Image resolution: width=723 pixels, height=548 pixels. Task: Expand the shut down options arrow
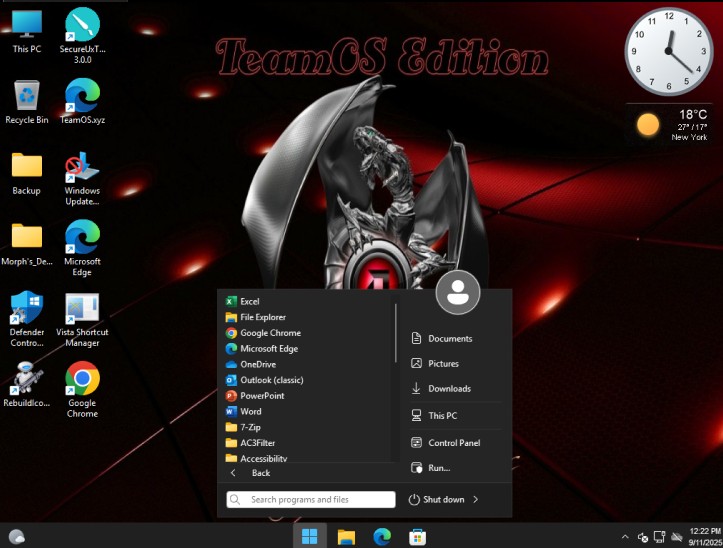point(476,500)
